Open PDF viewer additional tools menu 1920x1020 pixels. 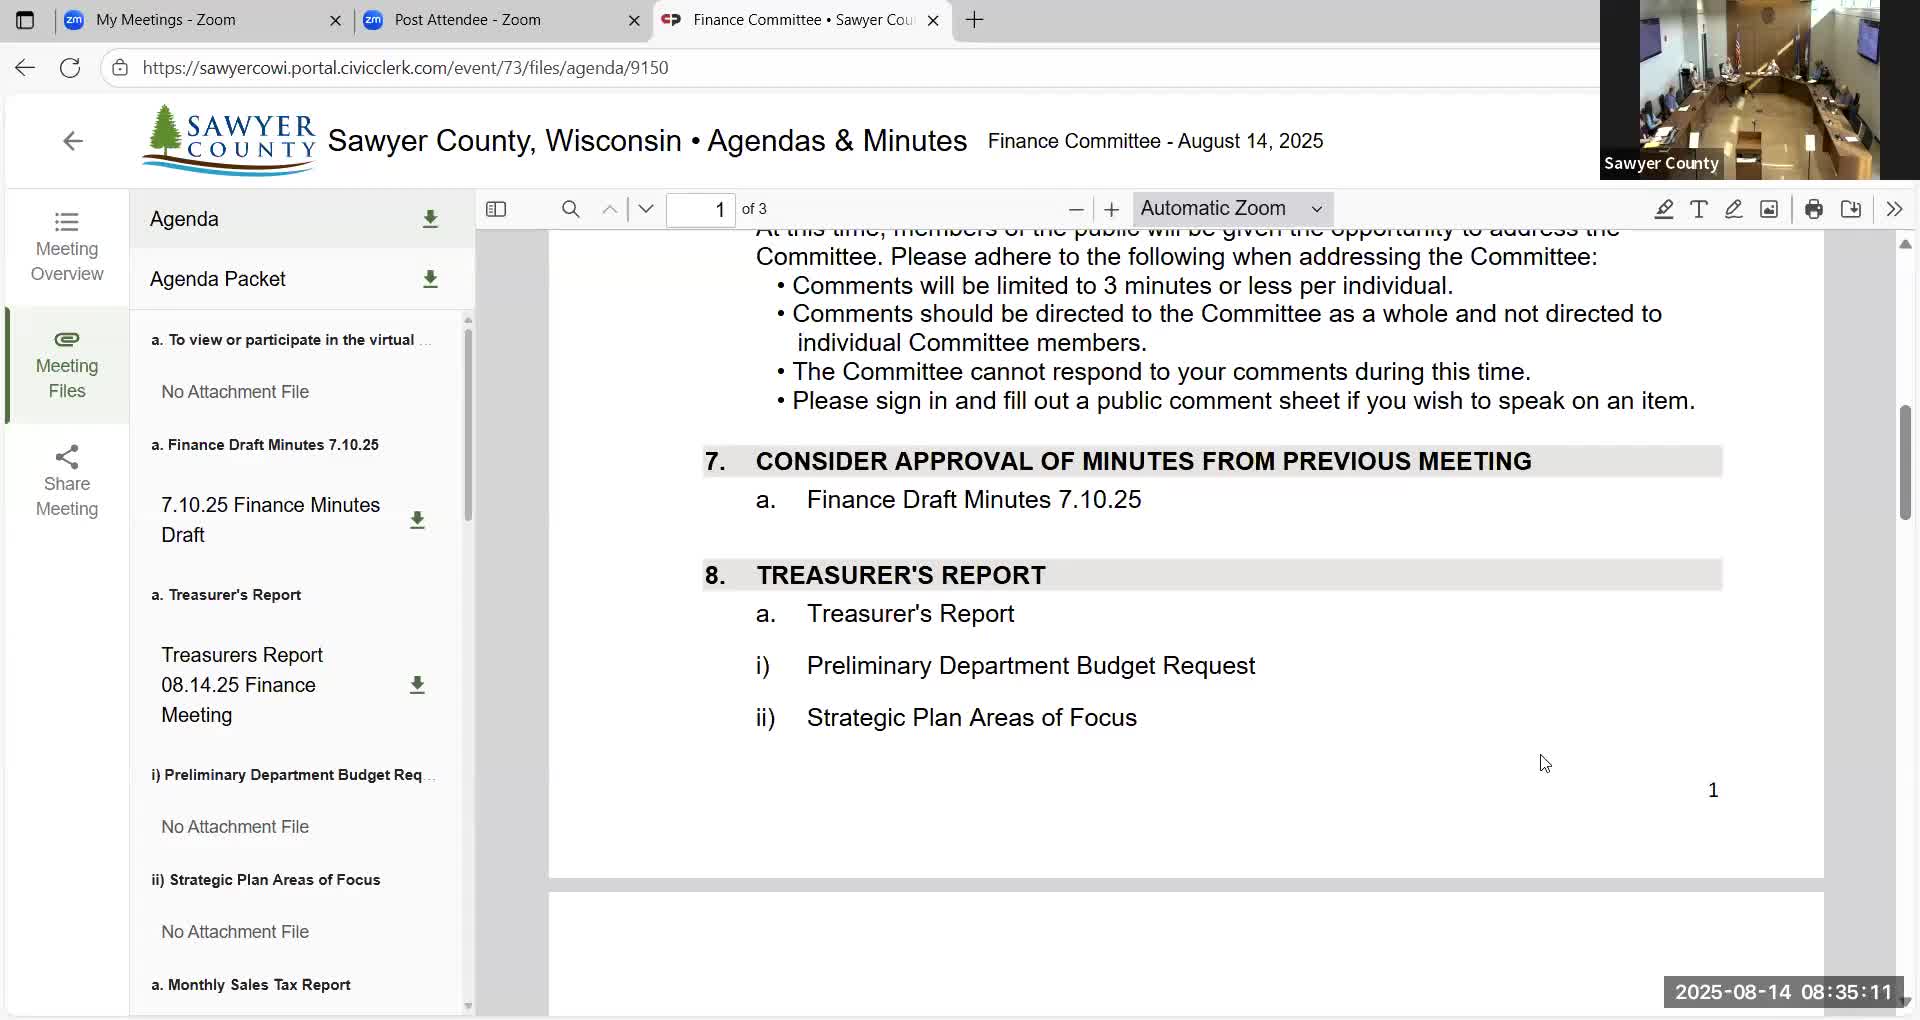click(x=1894, y=209)
